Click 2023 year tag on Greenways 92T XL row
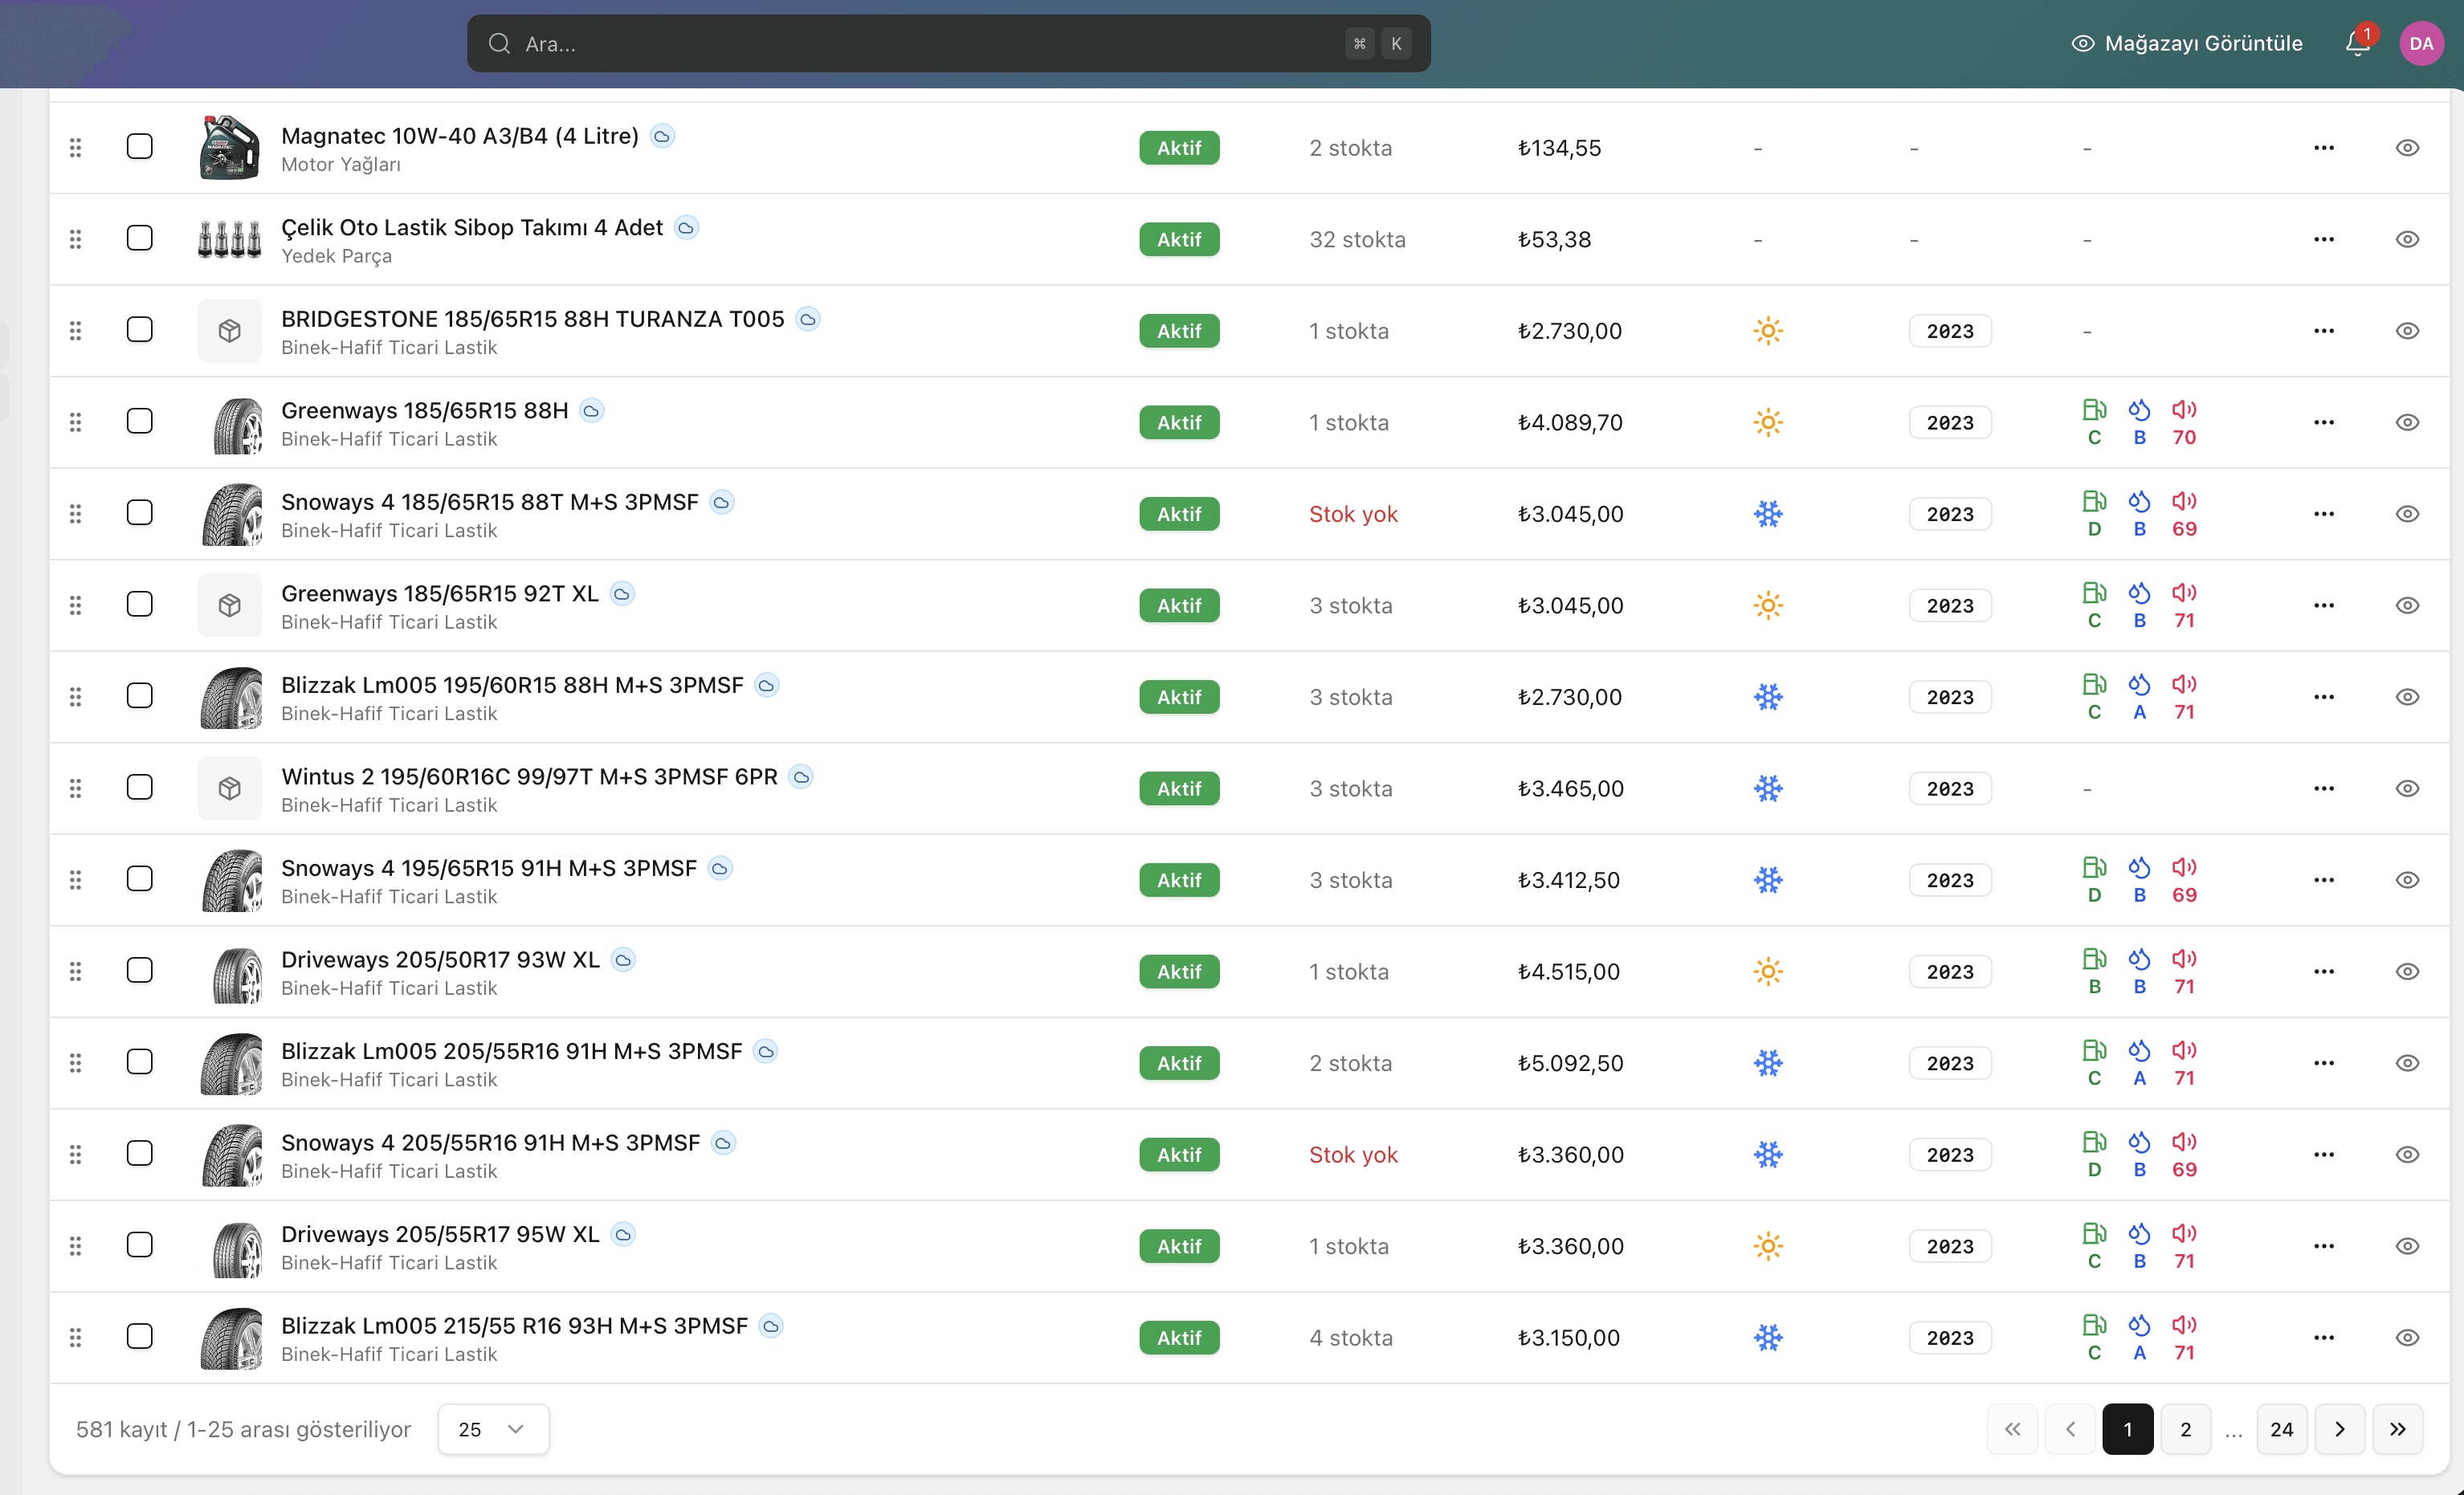The height and width of the screenshot is (1495, 2464). [x=1949, y=606]
